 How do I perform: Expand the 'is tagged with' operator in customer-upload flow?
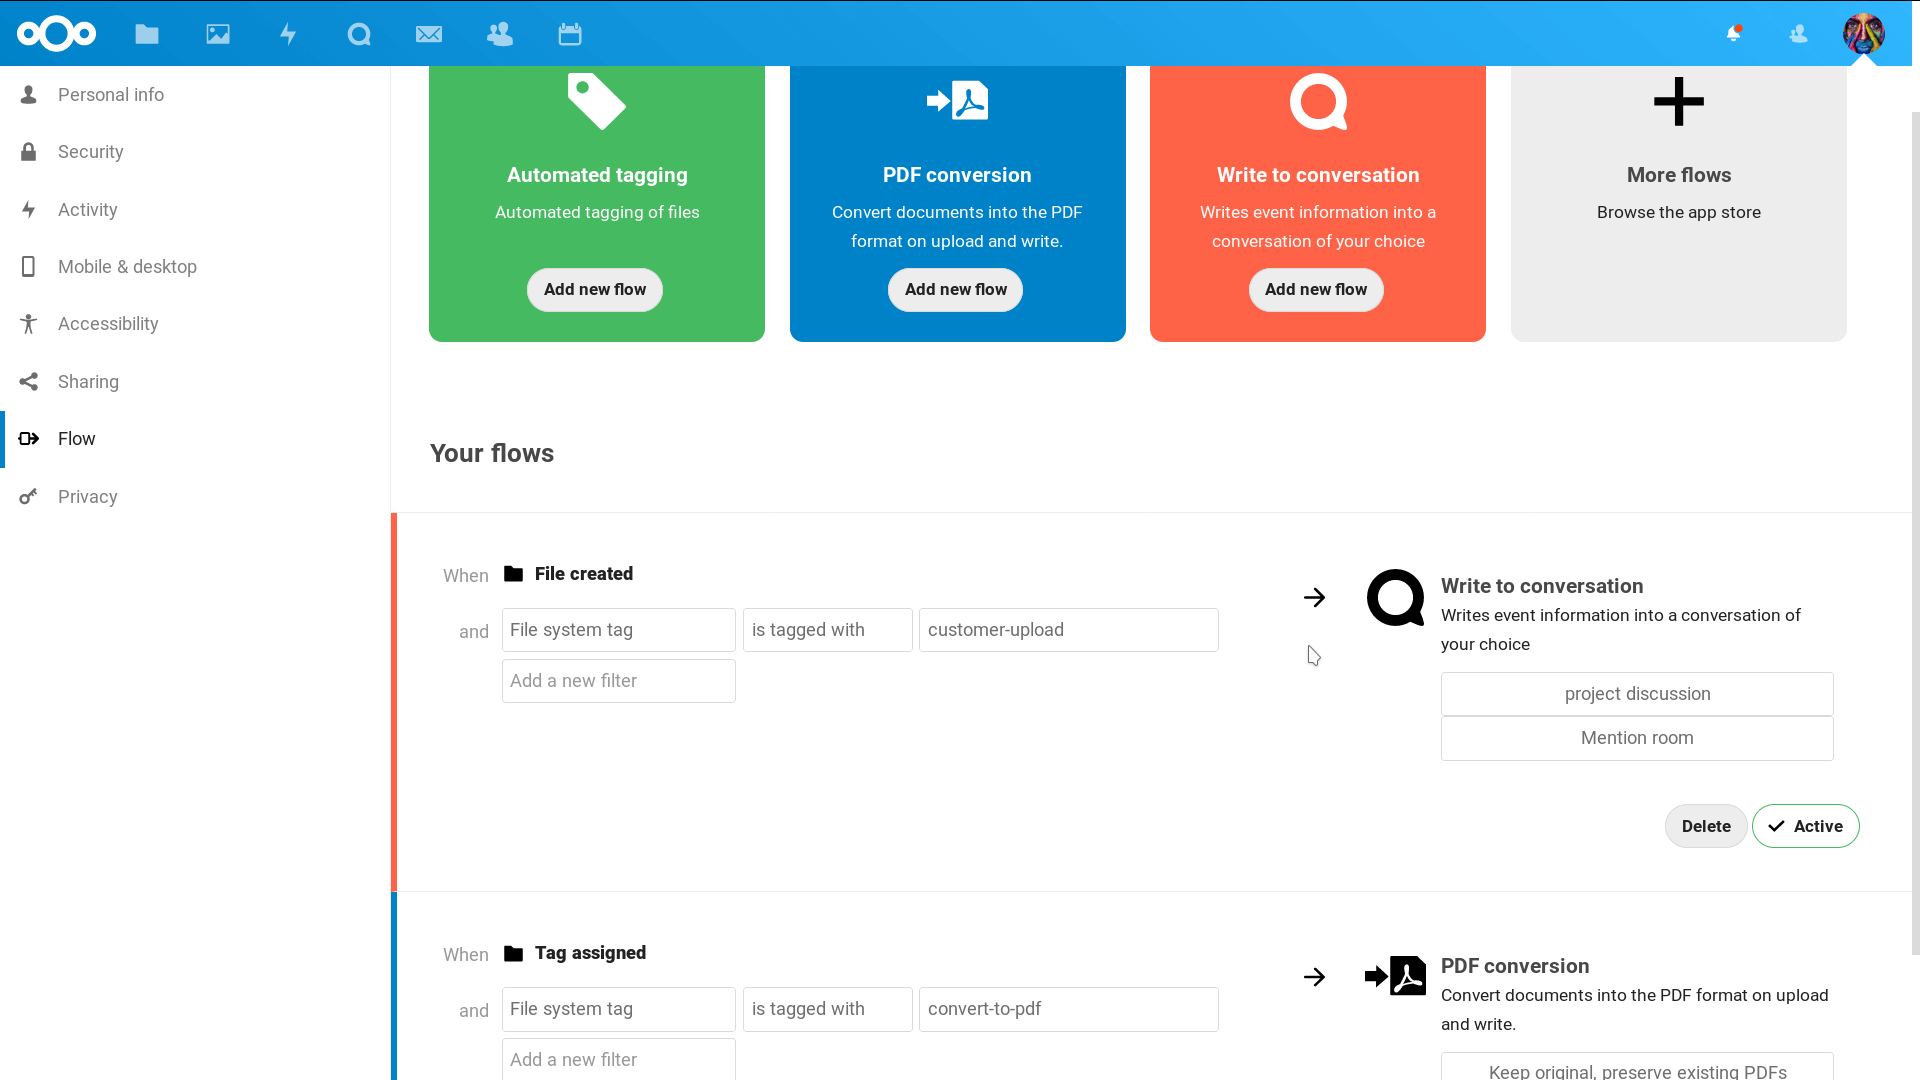pyautogui.click(x=827, y=630)
